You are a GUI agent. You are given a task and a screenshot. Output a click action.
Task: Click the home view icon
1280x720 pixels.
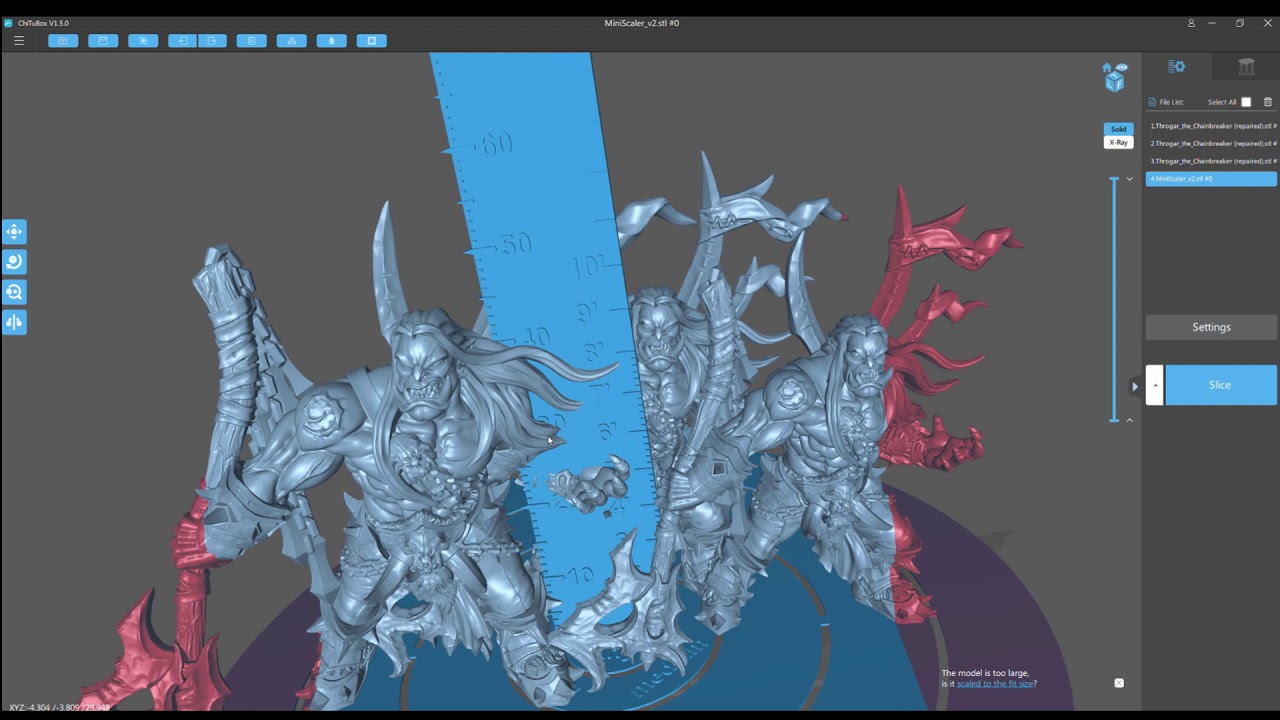point(1107,68)
